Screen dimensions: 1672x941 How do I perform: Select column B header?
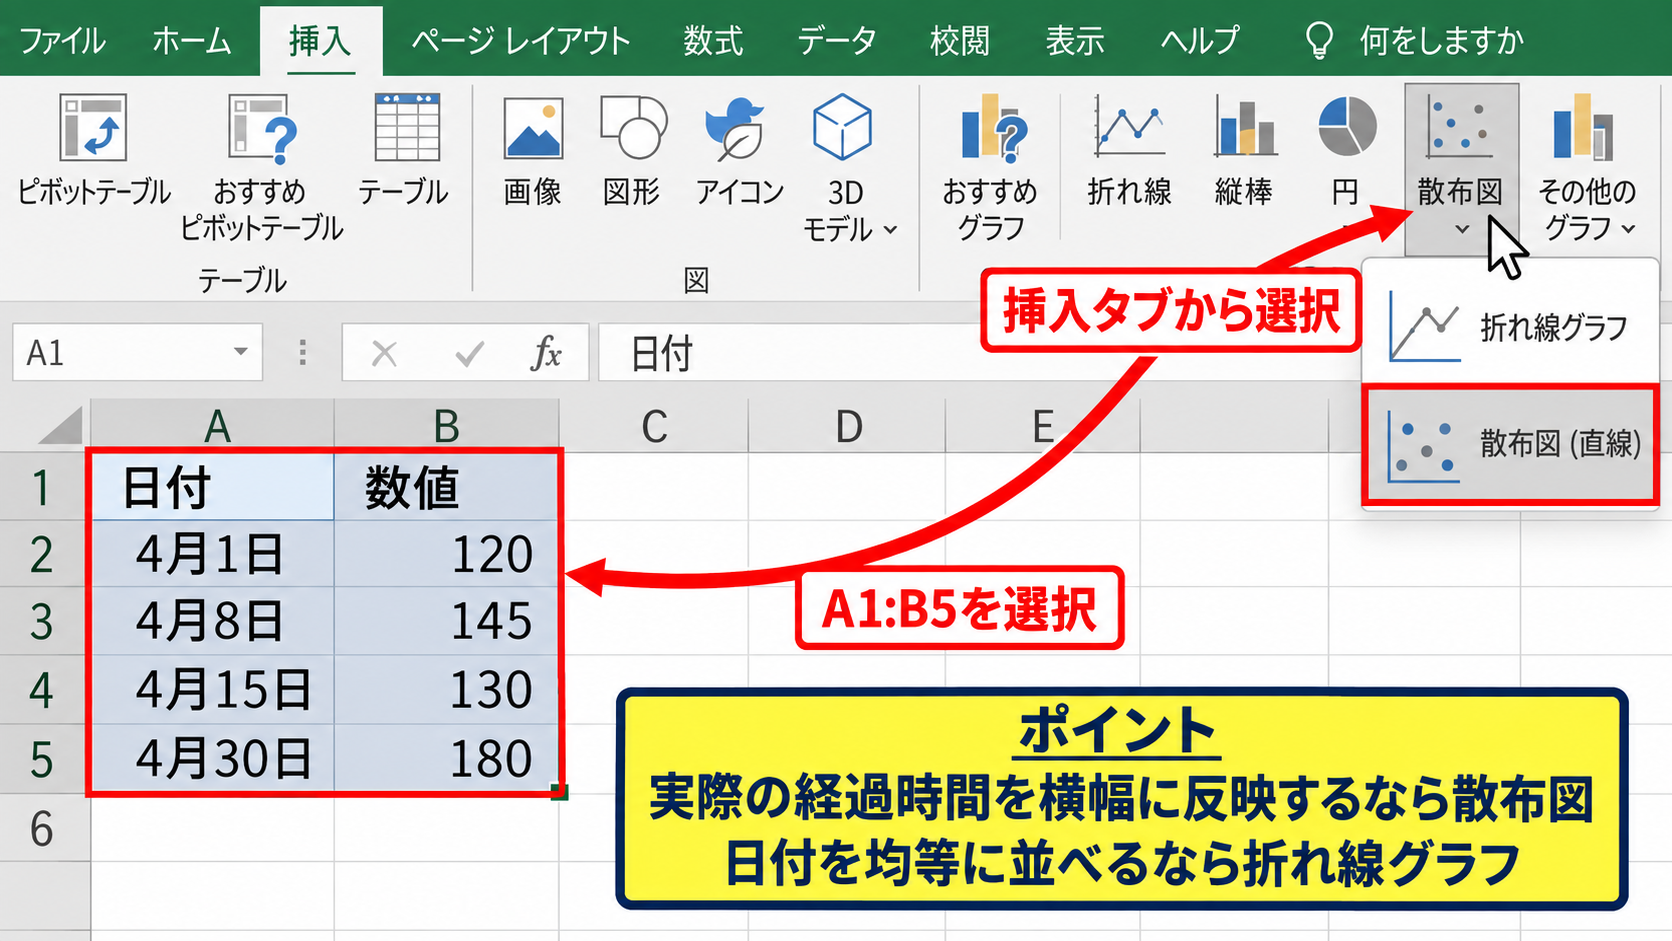447,426
